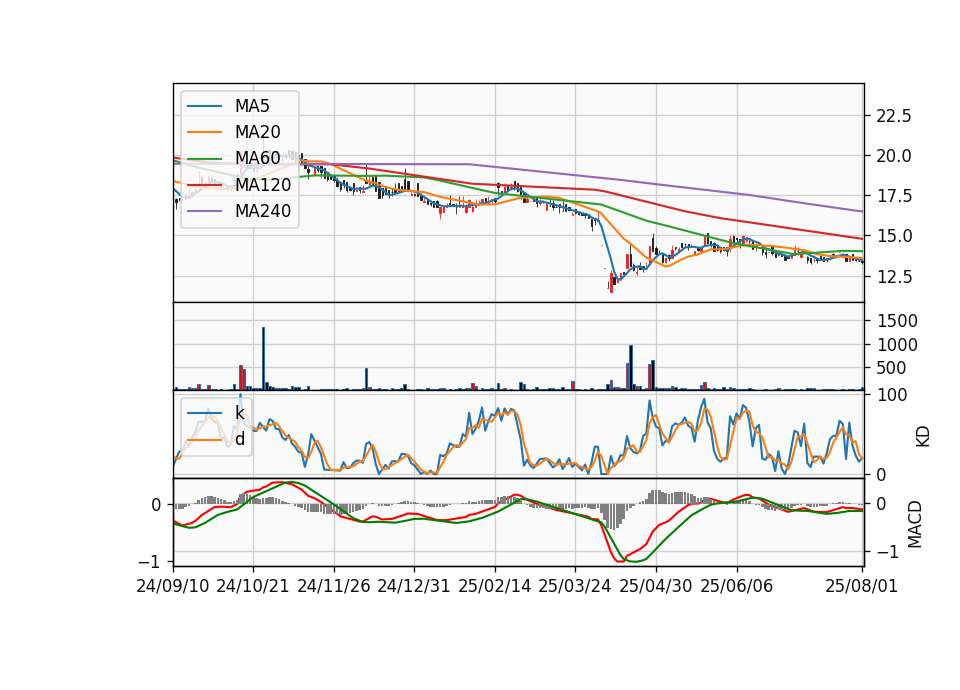Click the orange MA20 legend line sample
Image resolution: width=960 pixels, height=690 pixels.
coord(204,132)
